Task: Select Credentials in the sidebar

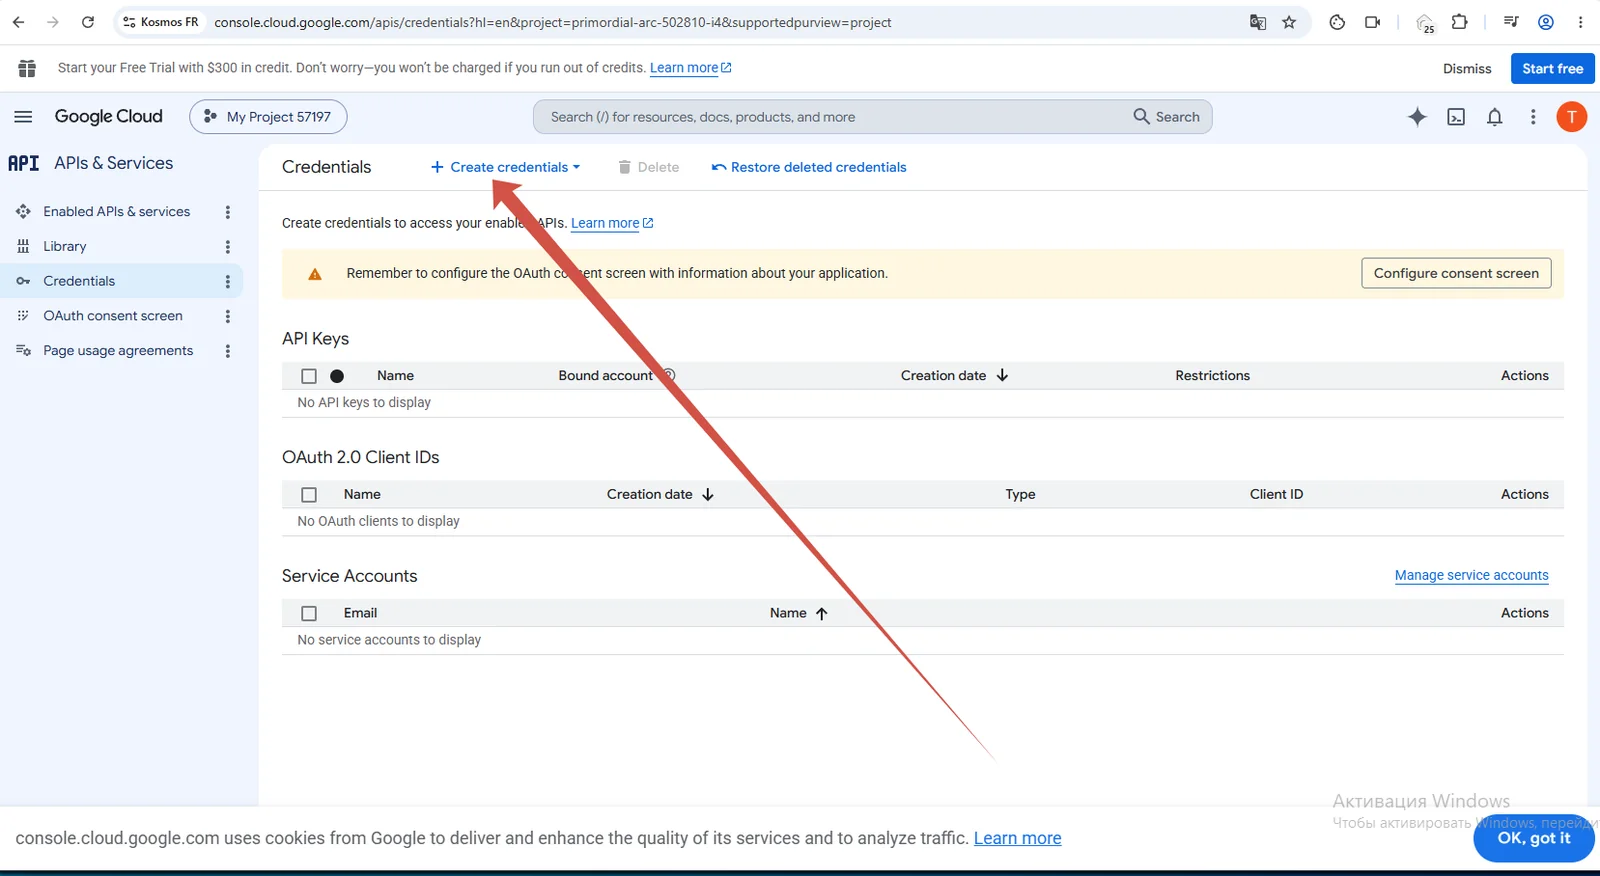Action: (x=79, y=281)
